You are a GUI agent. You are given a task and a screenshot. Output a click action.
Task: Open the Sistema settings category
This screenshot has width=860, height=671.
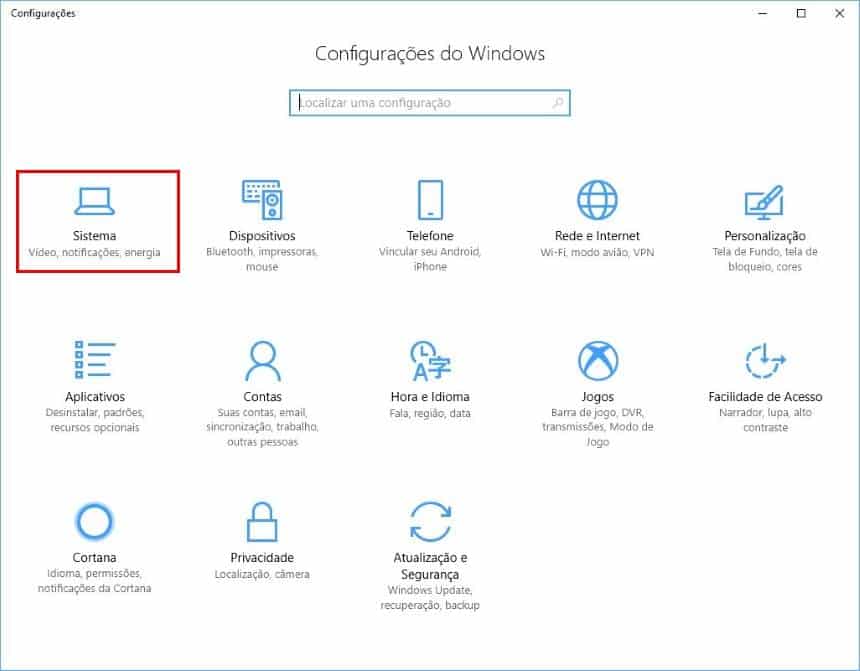96,213
